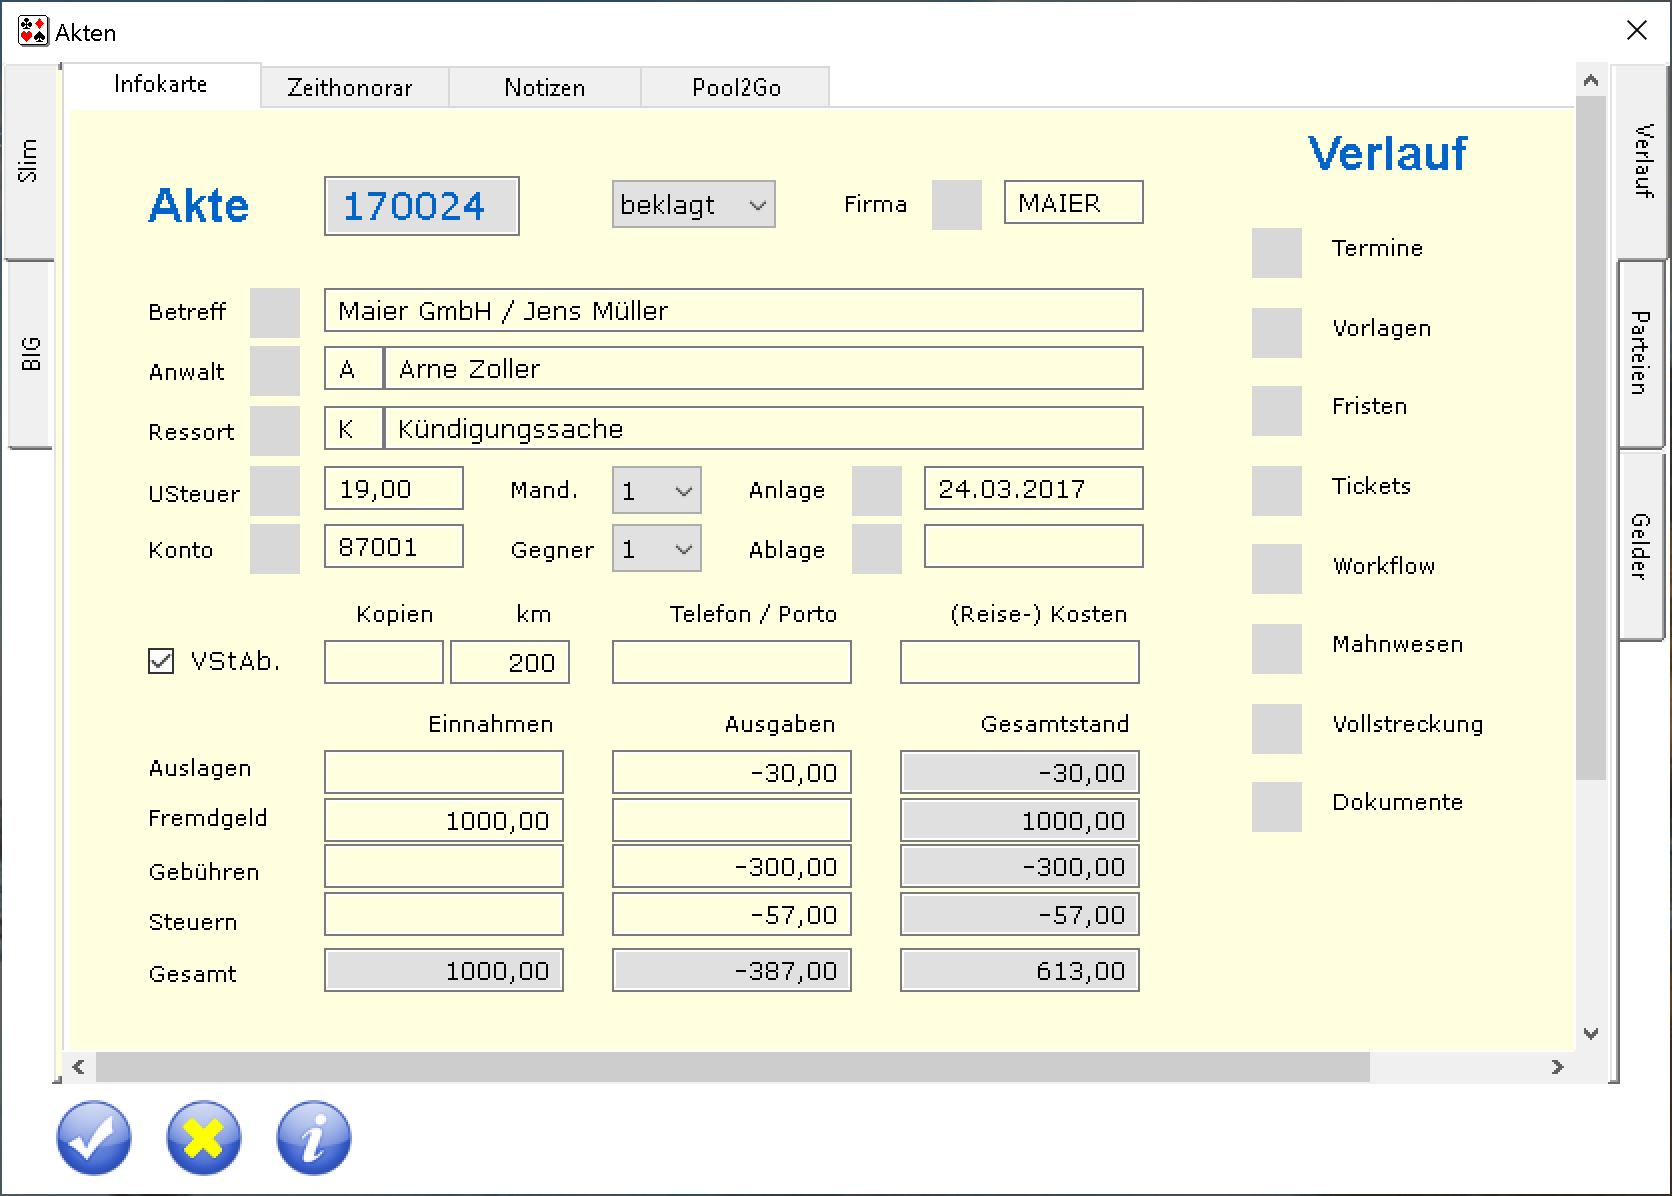The height and width of the screenshot is (1196, 1672).
Task: Click the Ressort field Kündigungssache
Action: [764, 429]
